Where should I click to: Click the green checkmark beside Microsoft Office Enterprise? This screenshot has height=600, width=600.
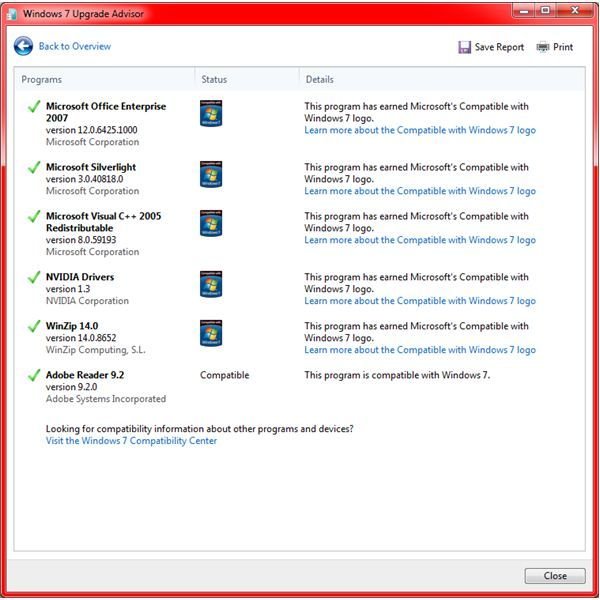(34, 106)
